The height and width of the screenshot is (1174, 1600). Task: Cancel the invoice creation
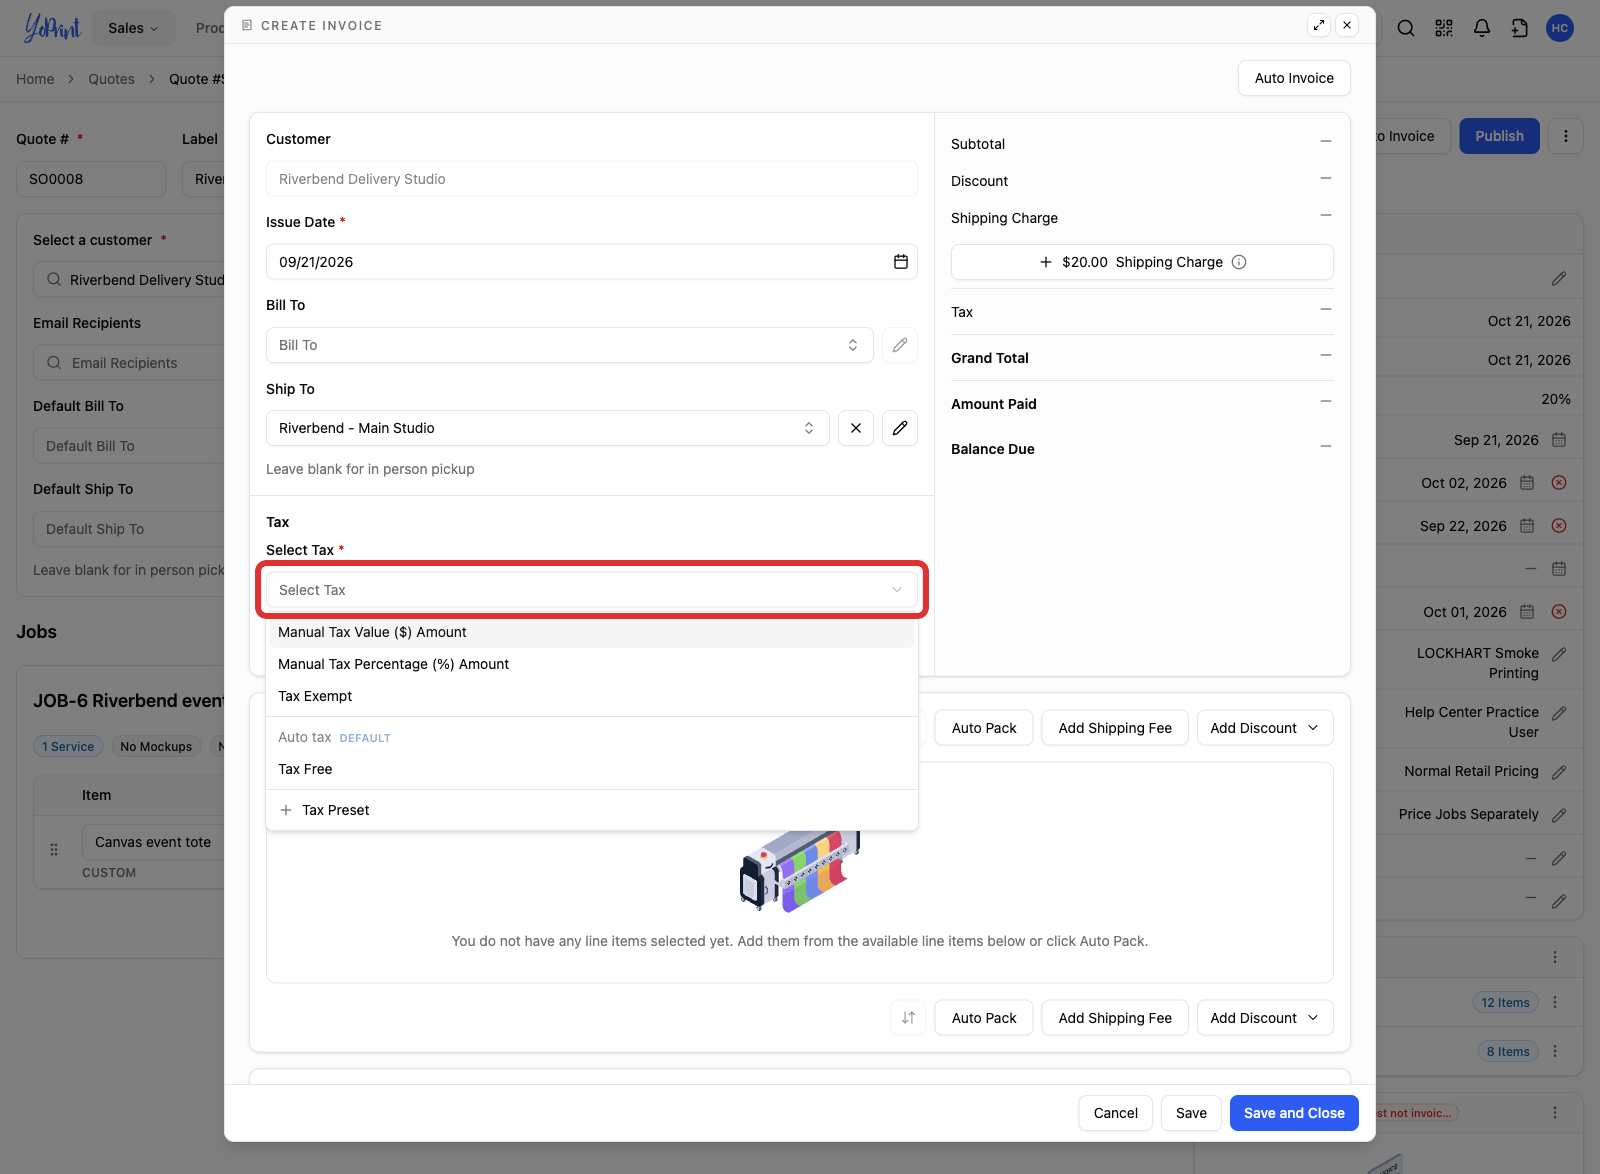(x=1116, y=1113)
